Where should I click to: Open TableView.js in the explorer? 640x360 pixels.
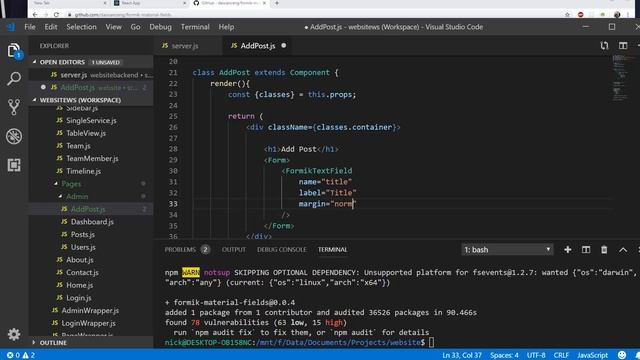(91, 133)
